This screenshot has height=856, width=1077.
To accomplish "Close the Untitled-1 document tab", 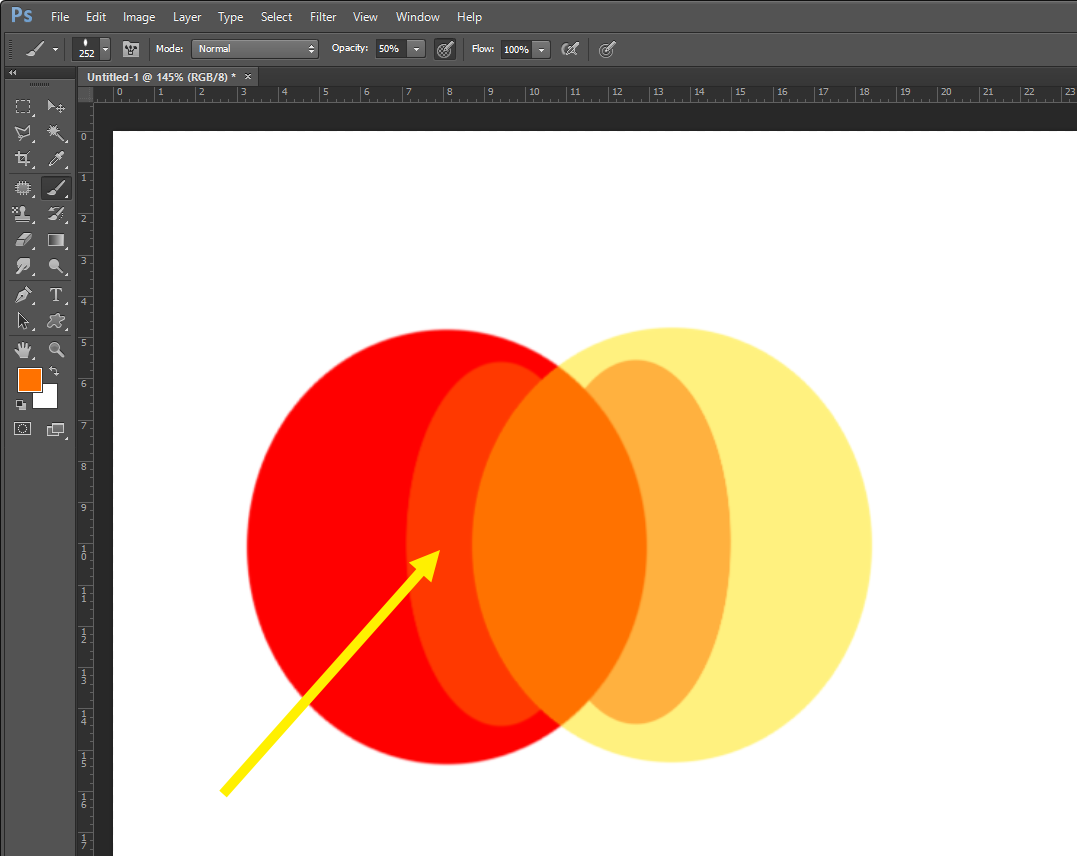I will tap(248, 76).
